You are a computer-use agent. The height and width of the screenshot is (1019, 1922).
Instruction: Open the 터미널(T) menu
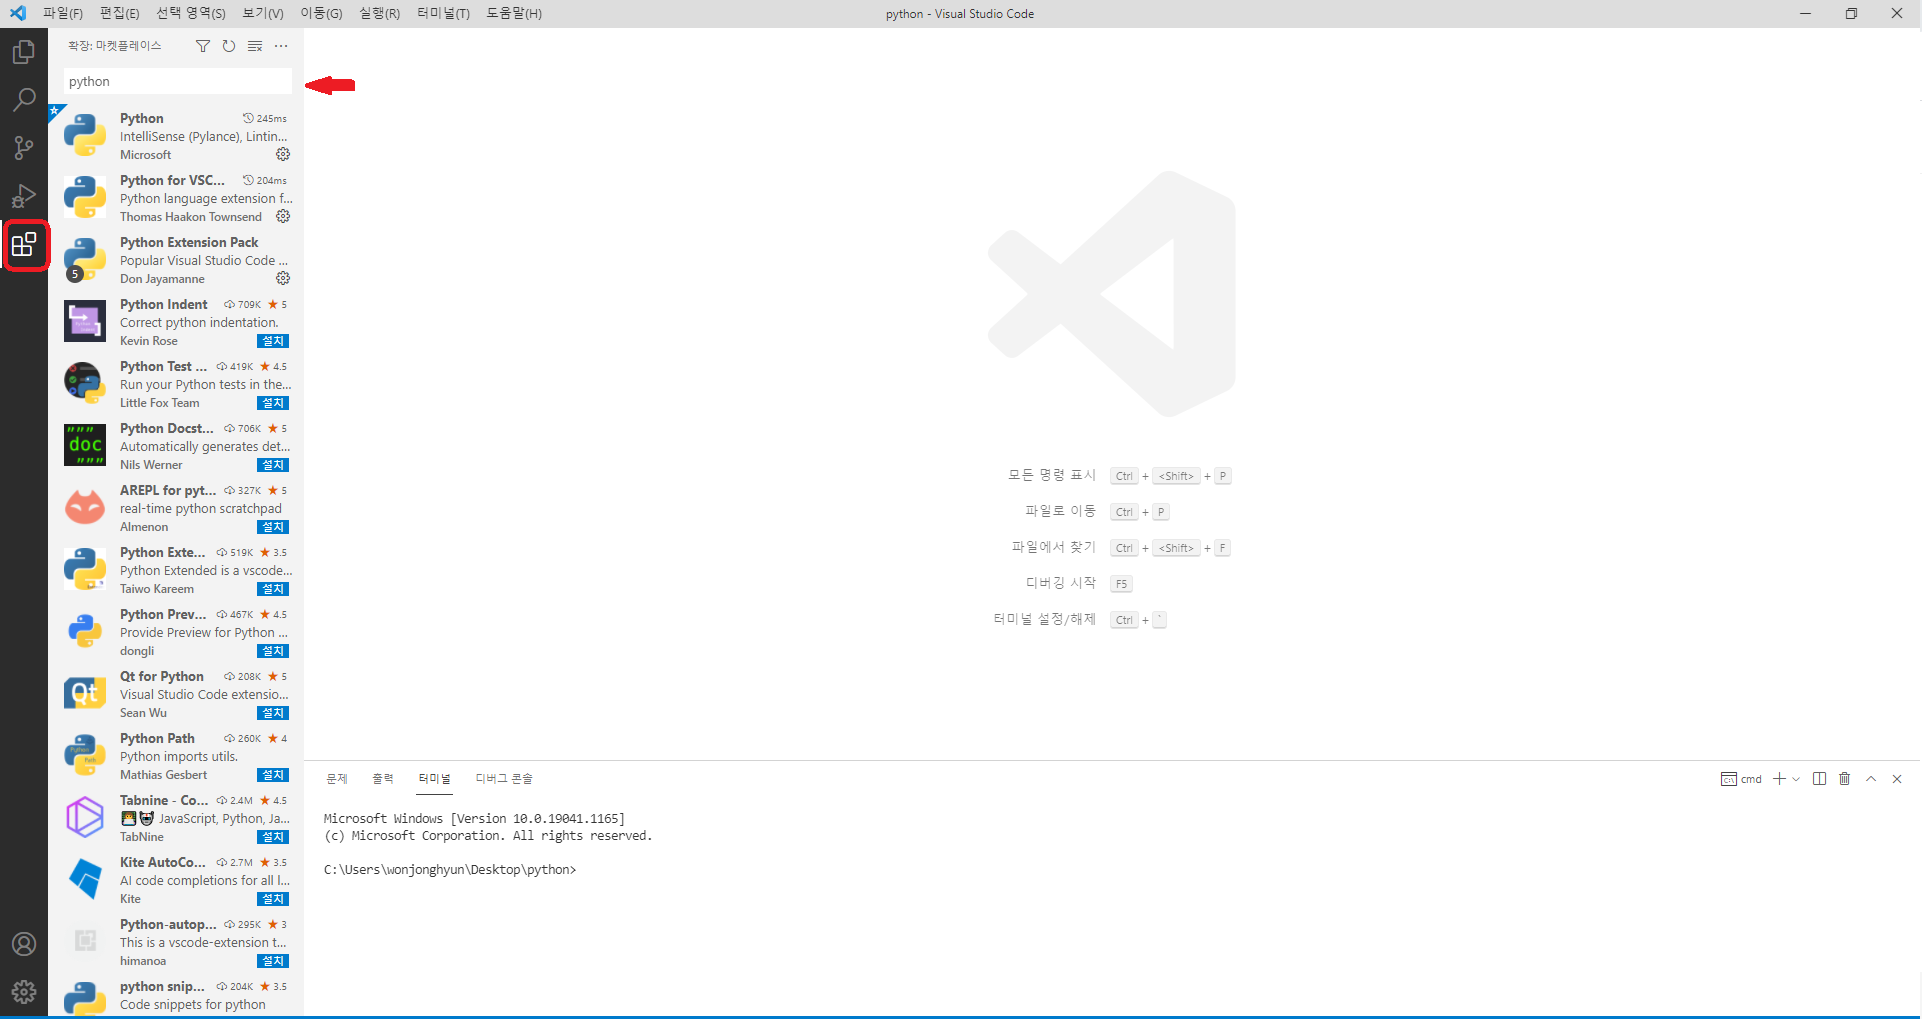tap(443, 13)
